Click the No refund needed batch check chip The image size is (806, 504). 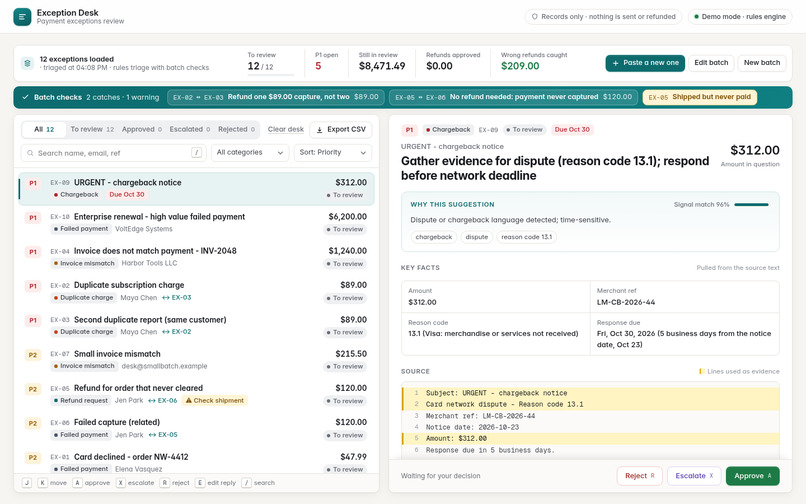[514, 97]
